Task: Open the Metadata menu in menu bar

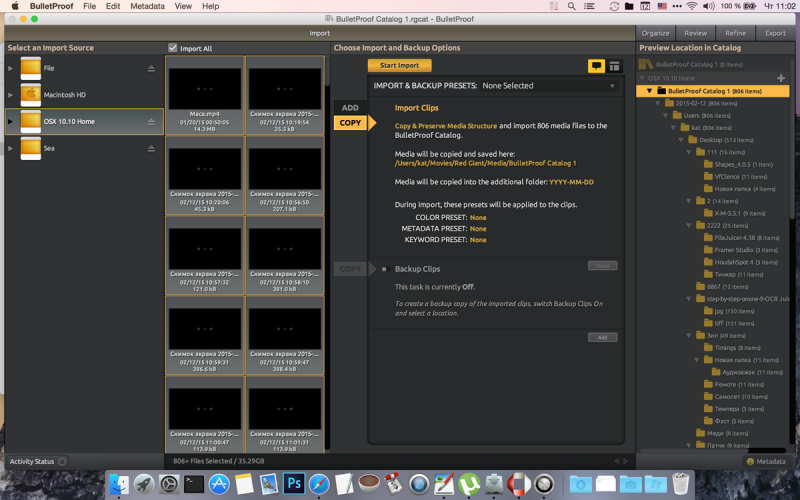Action: click(x=147, y=6)
